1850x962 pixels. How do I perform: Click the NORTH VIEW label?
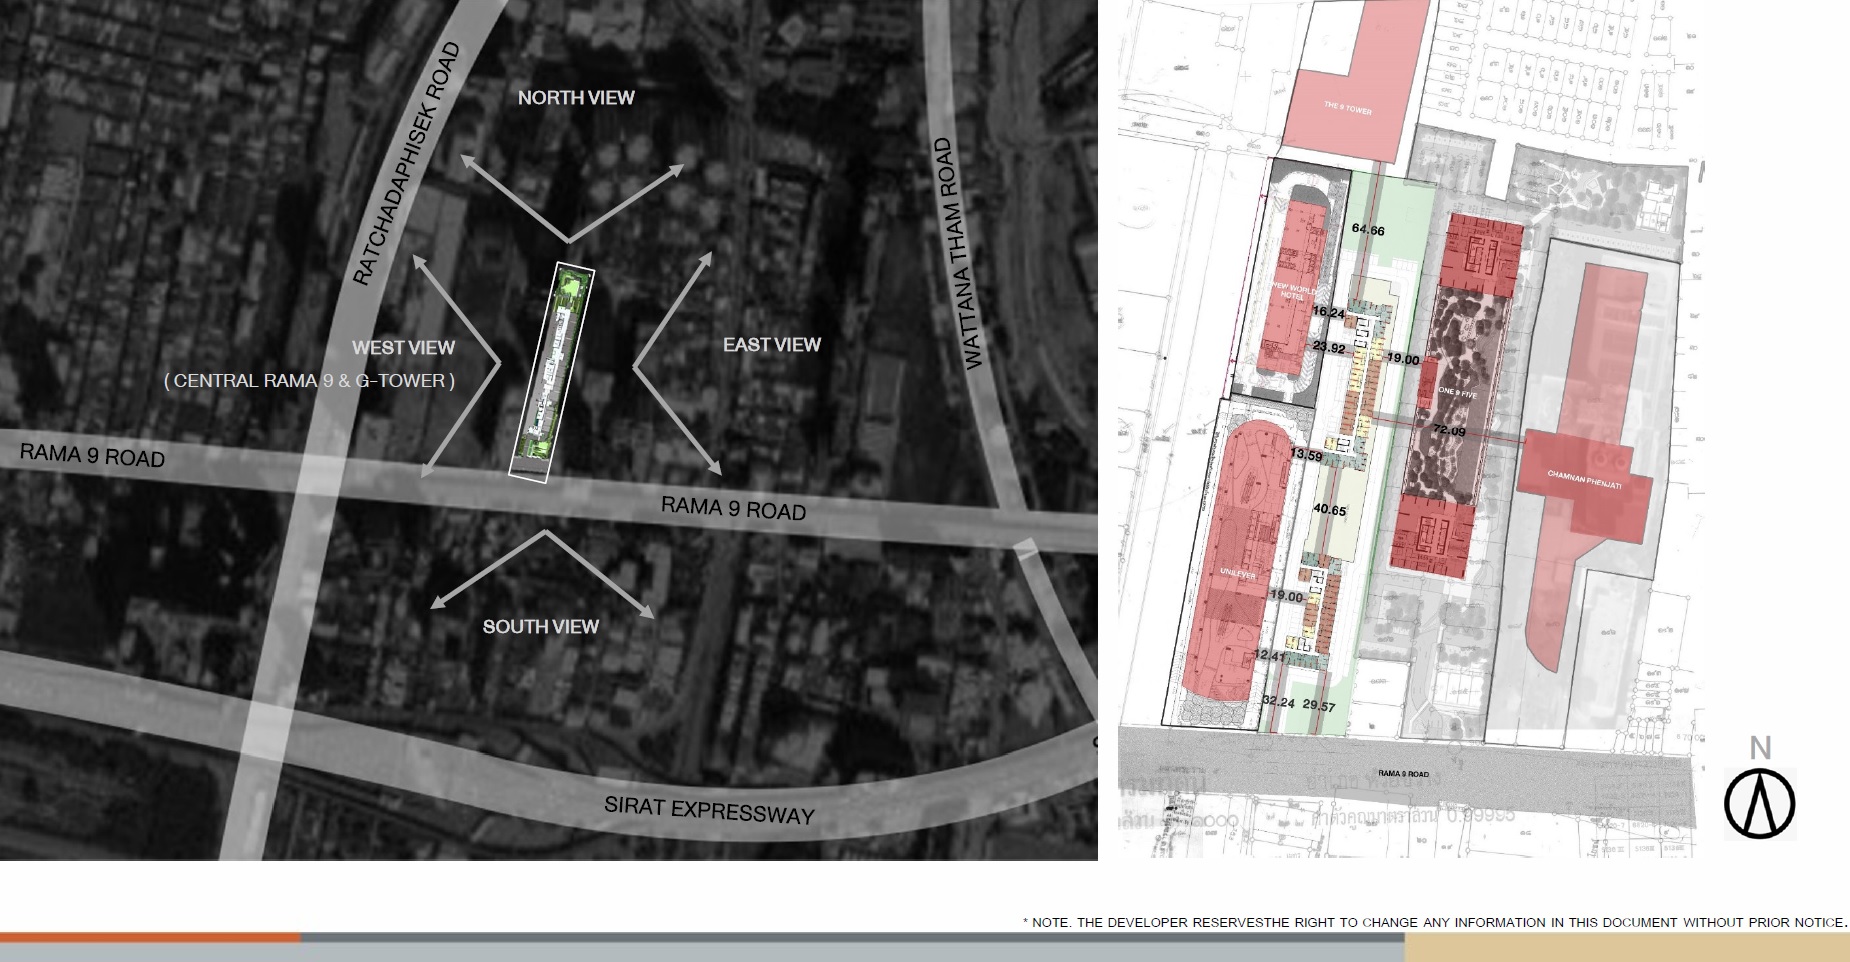click(576, 98)
